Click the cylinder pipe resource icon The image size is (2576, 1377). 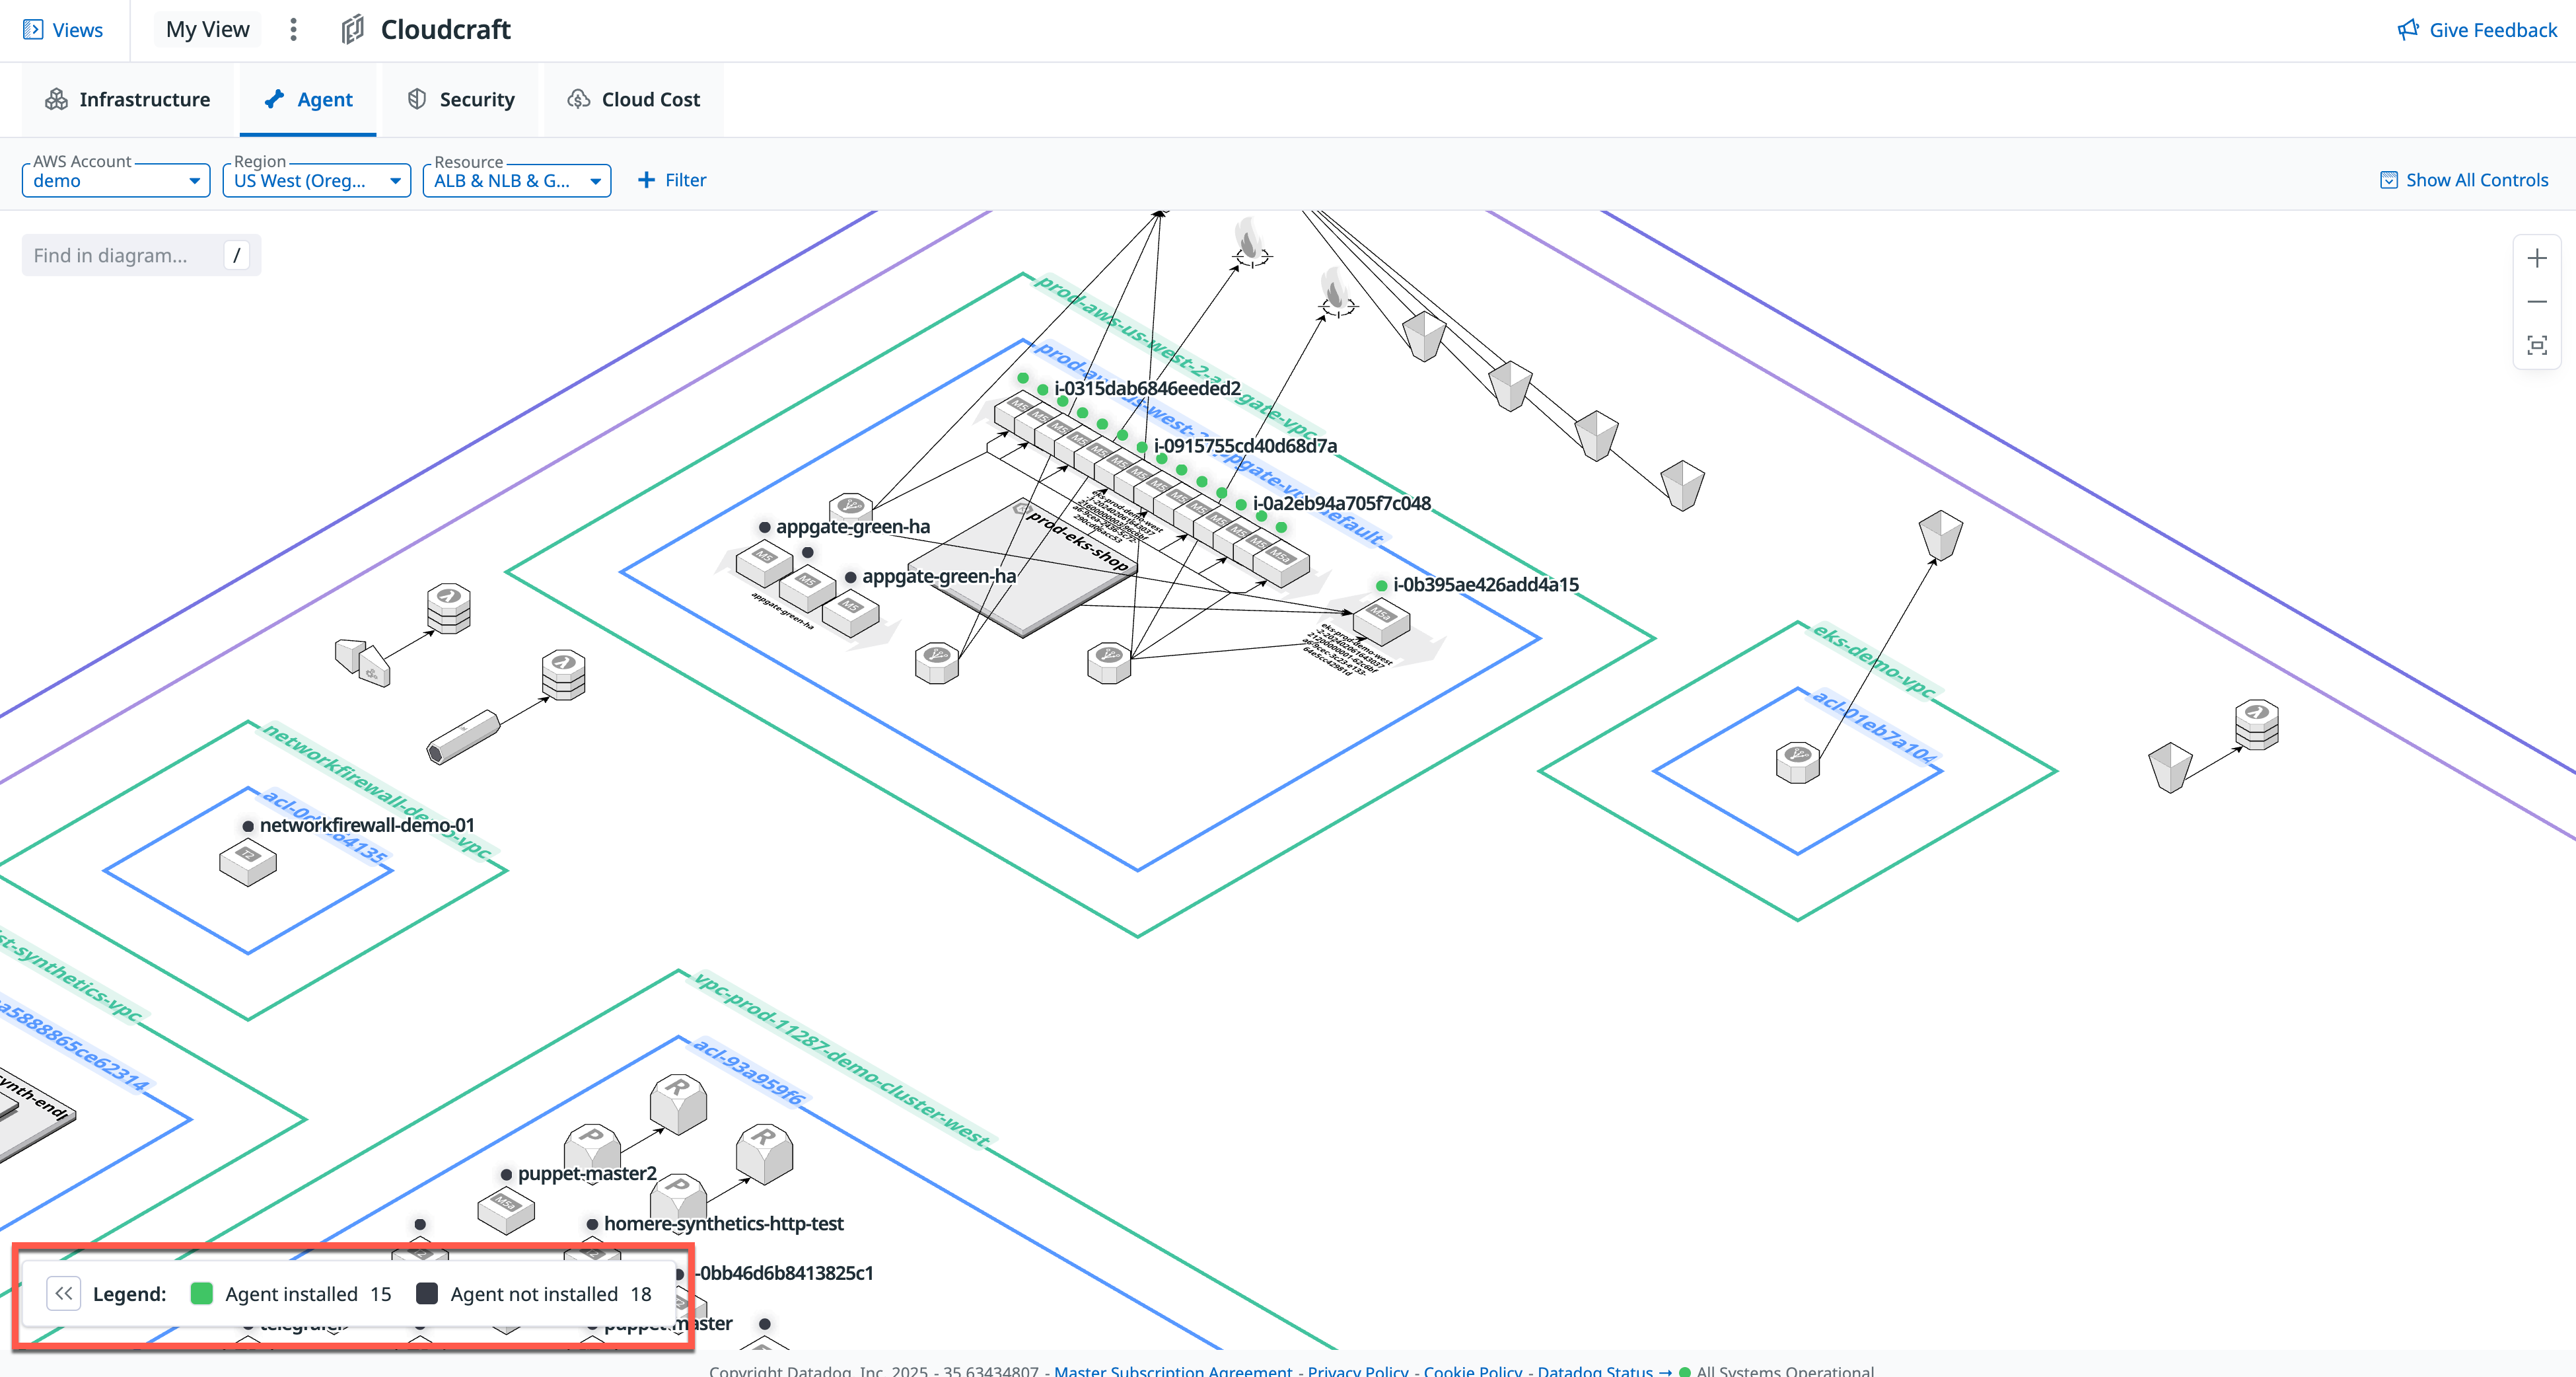click(463, 737)
